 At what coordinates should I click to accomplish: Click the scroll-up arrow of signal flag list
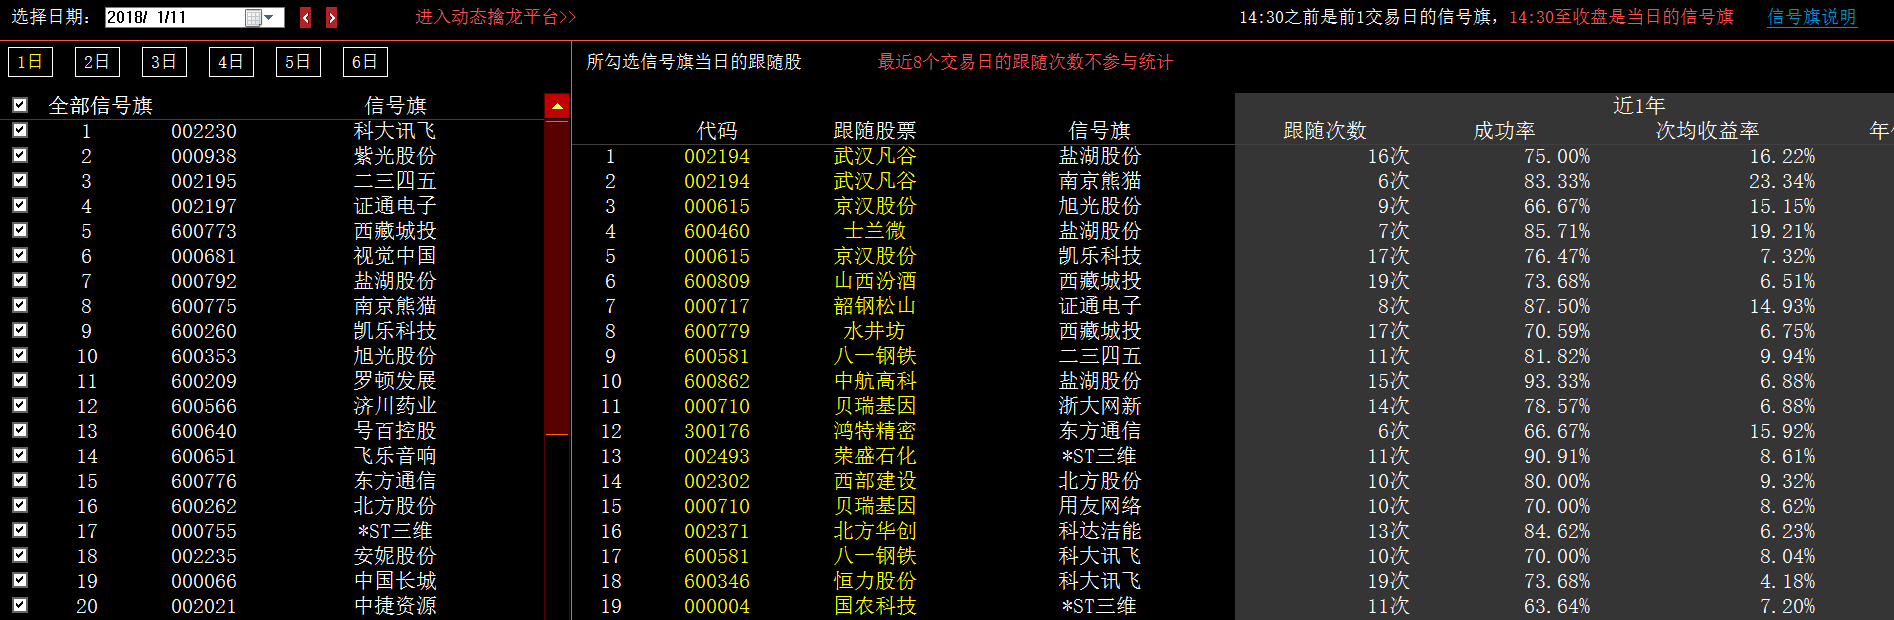[x=557, y=106]
